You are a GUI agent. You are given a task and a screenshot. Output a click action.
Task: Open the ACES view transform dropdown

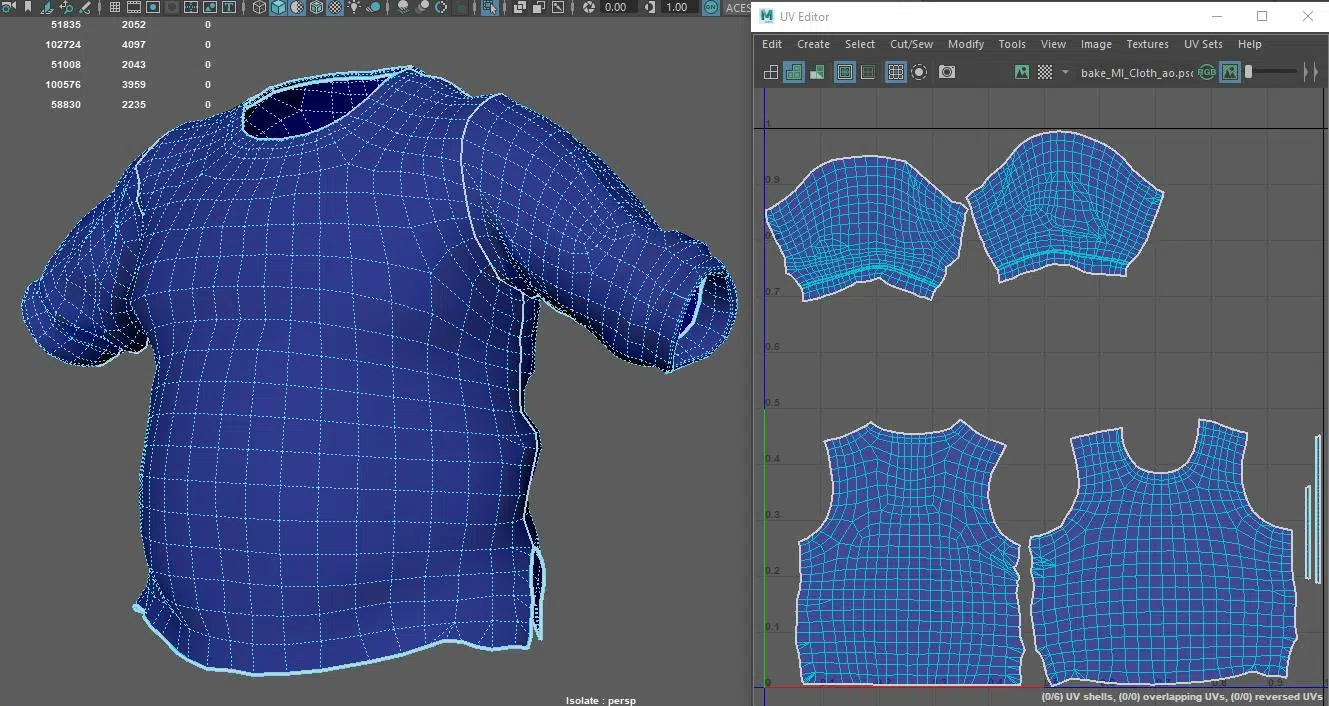pyautogui.click(x=738, y=8)
